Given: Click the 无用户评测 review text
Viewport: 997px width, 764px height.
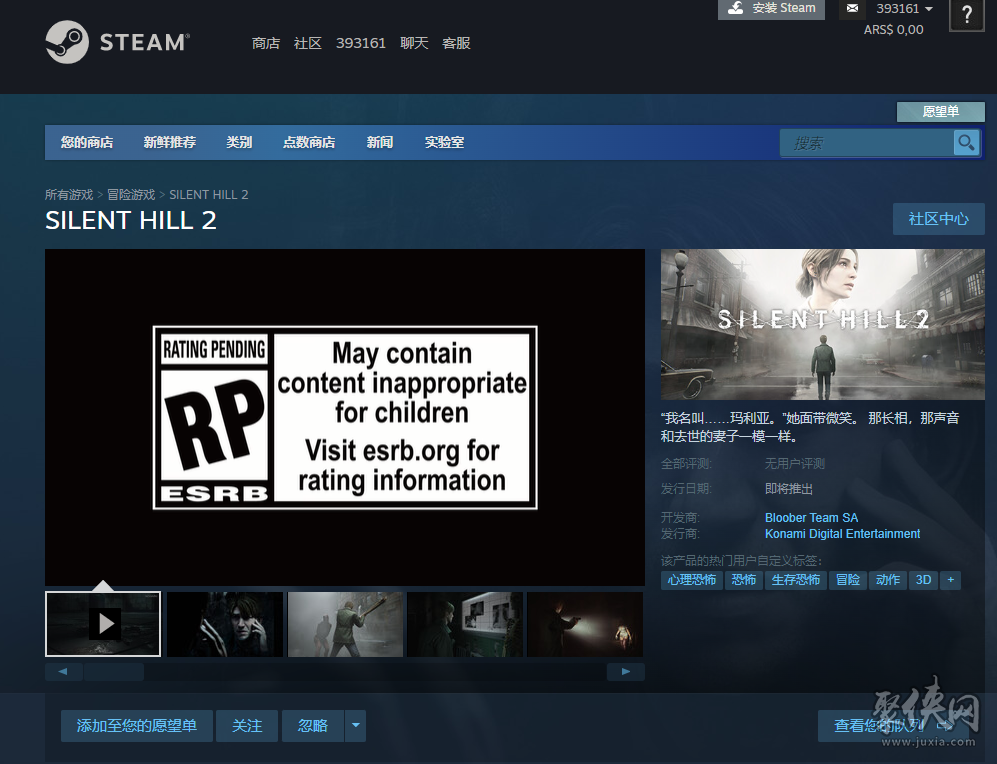Looking at the screenshot, I should tap(794, 463).
